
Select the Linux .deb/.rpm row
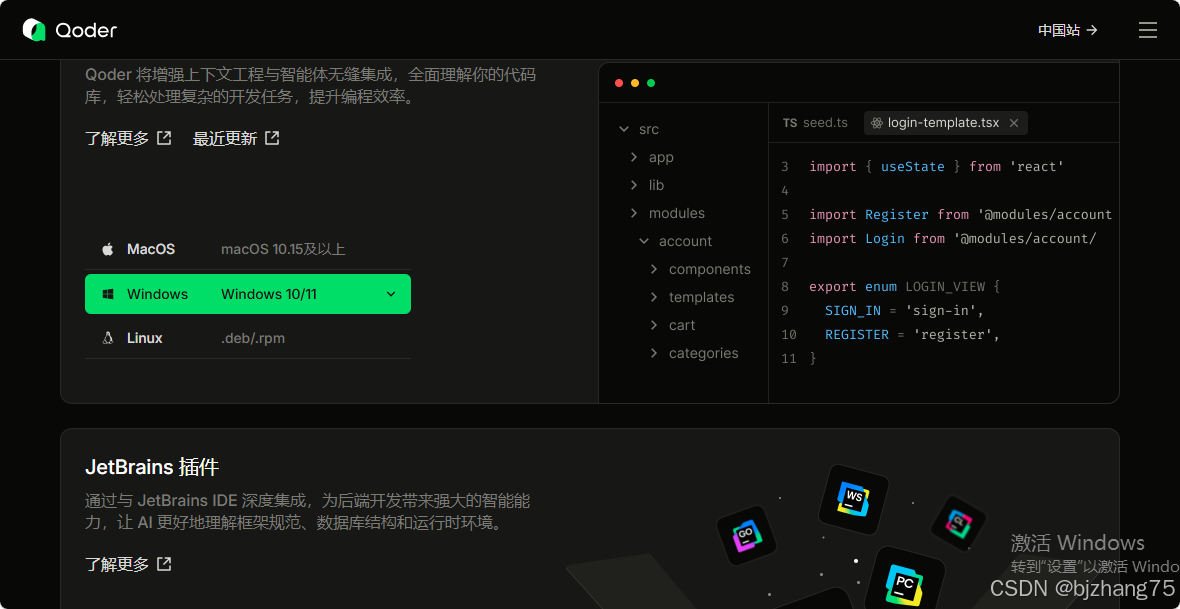(x=248, y=338)
